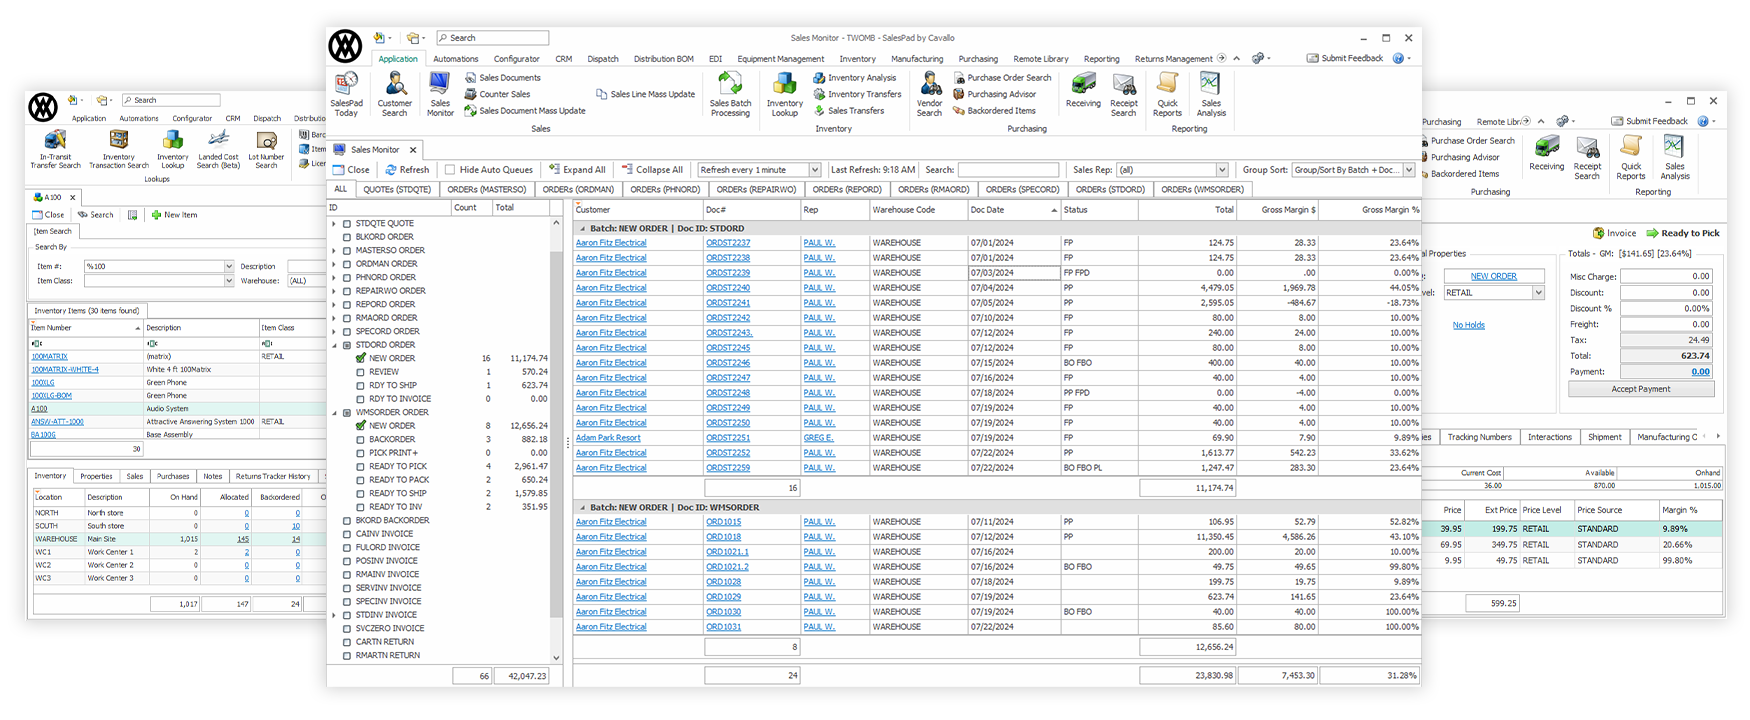Select the ORDERs (WMSORDER) filter tab

coord(1203,189)
